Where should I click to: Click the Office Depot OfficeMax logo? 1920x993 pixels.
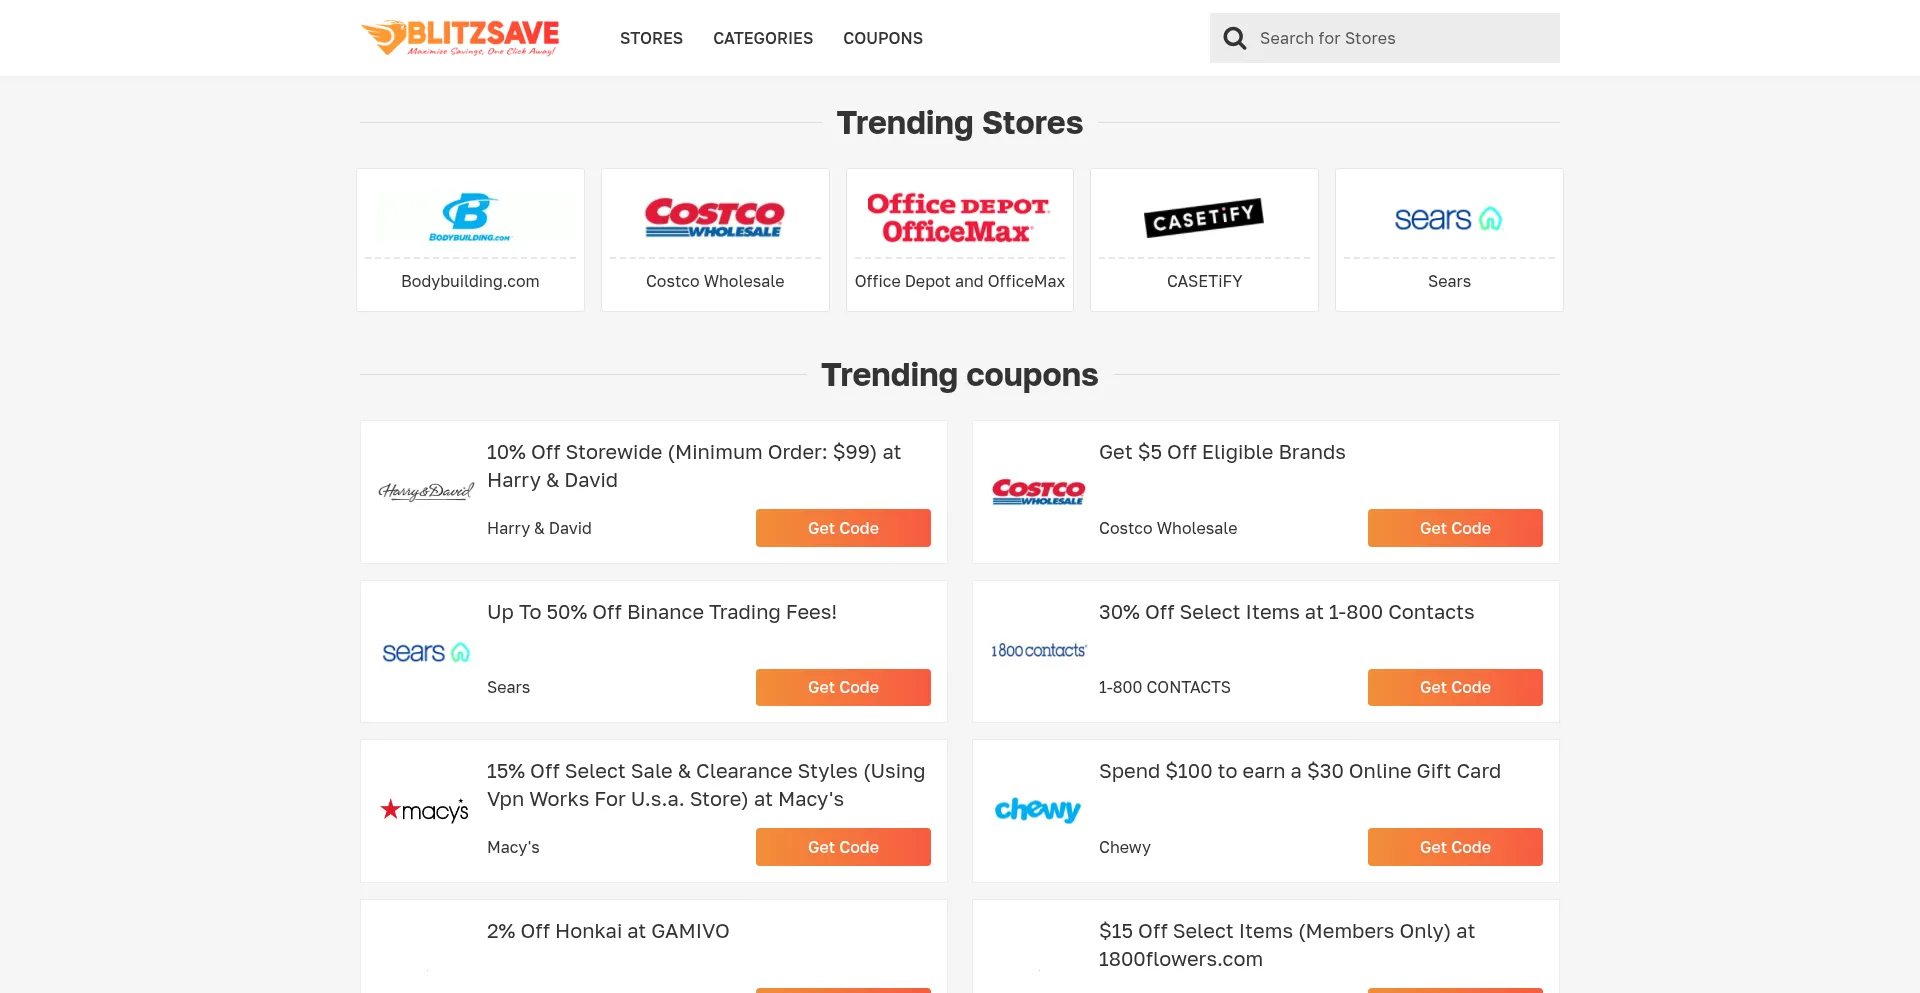(959, 217)
